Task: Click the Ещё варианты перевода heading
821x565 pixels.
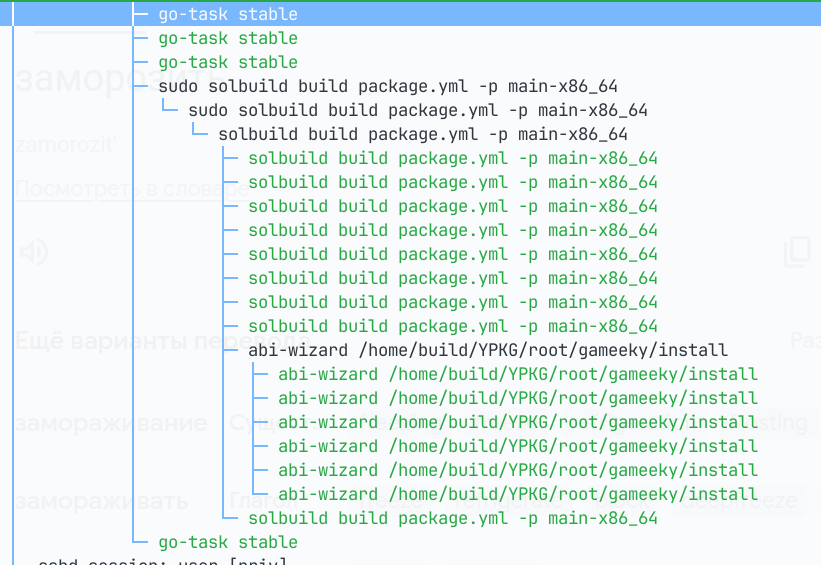Action: 130,340
